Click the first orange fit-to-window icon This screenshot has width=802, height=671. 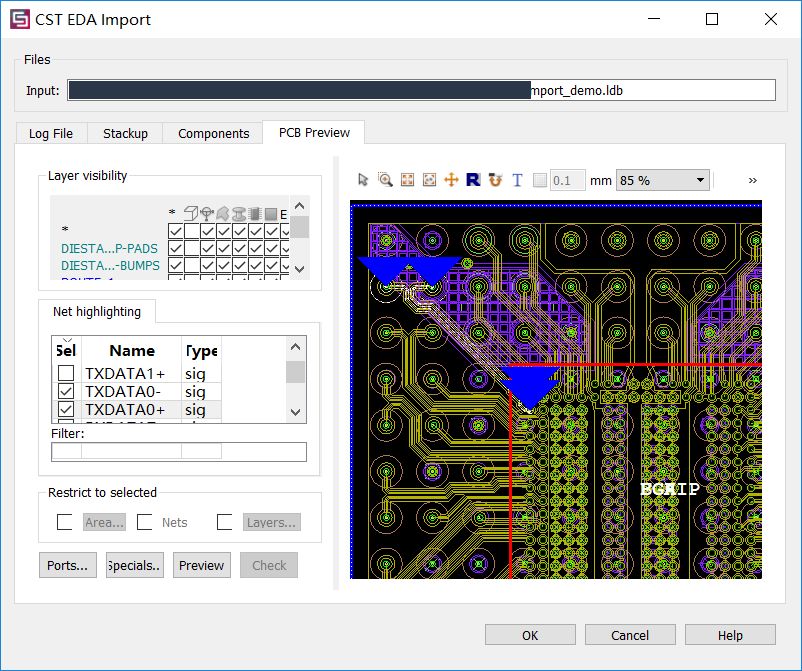[x=407, y=180]
